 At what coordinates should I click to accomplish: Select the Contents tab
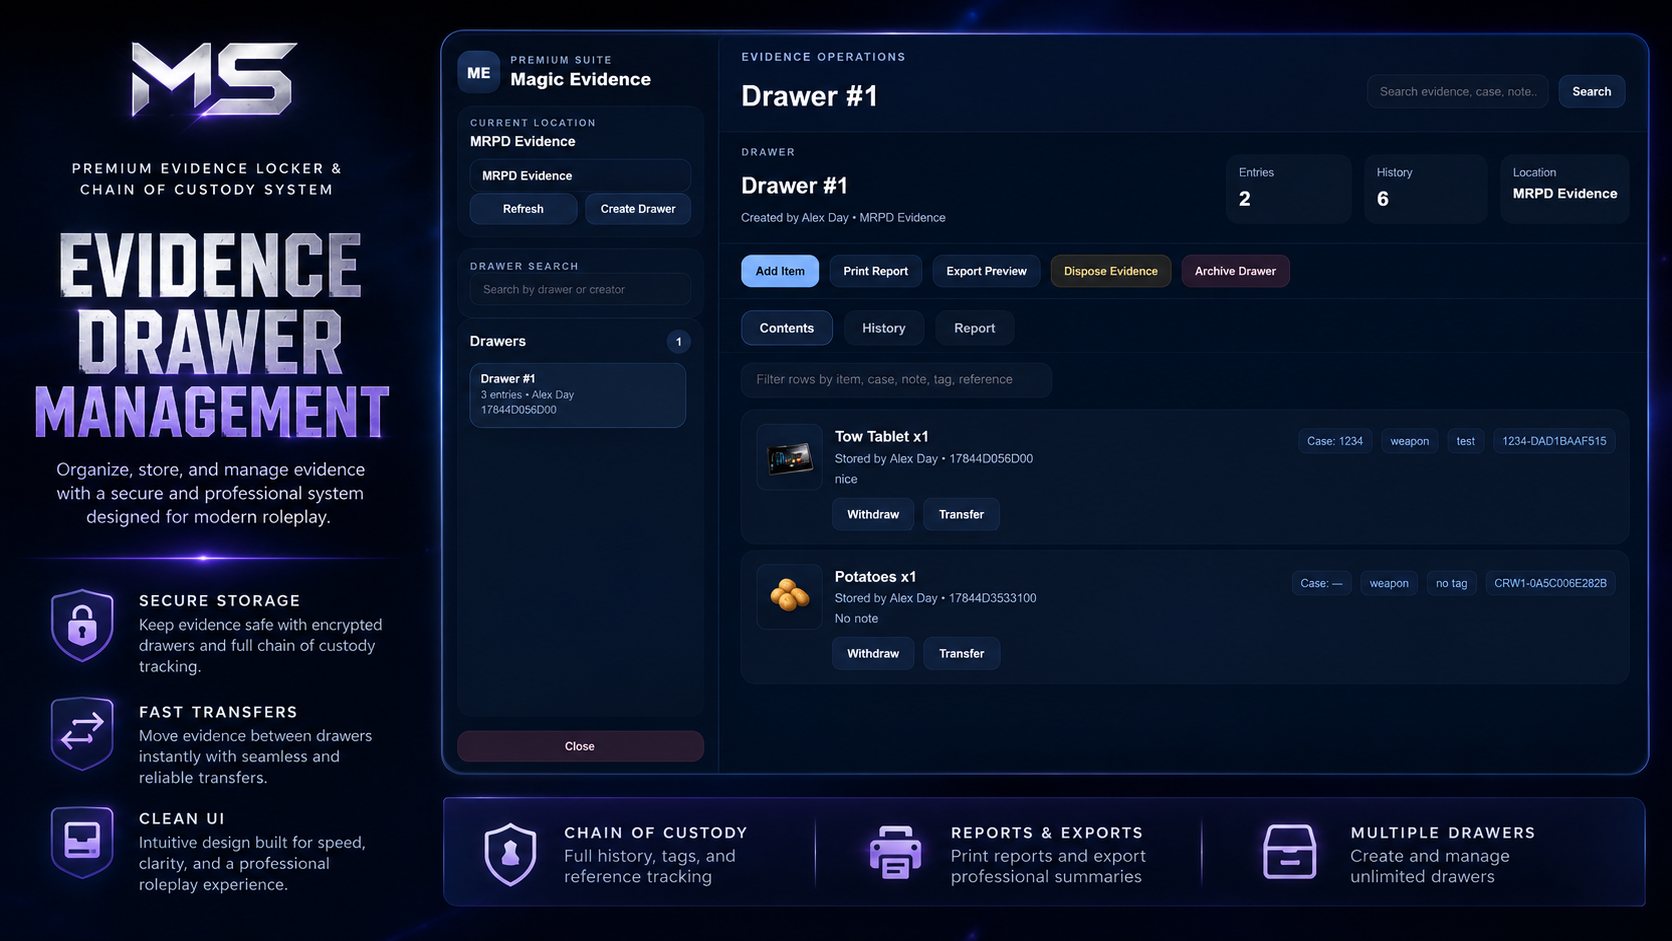(x=787, y=328)
